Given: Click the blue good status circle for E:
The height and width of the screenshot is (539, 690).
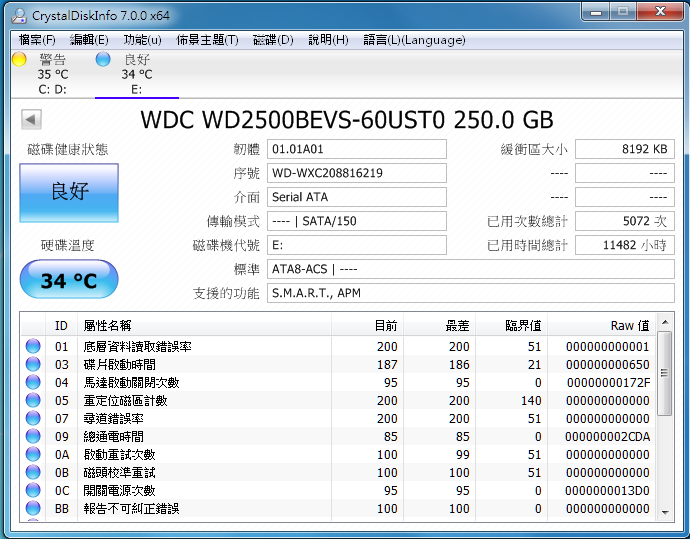Looking at the screenshot, I should 103,59.
